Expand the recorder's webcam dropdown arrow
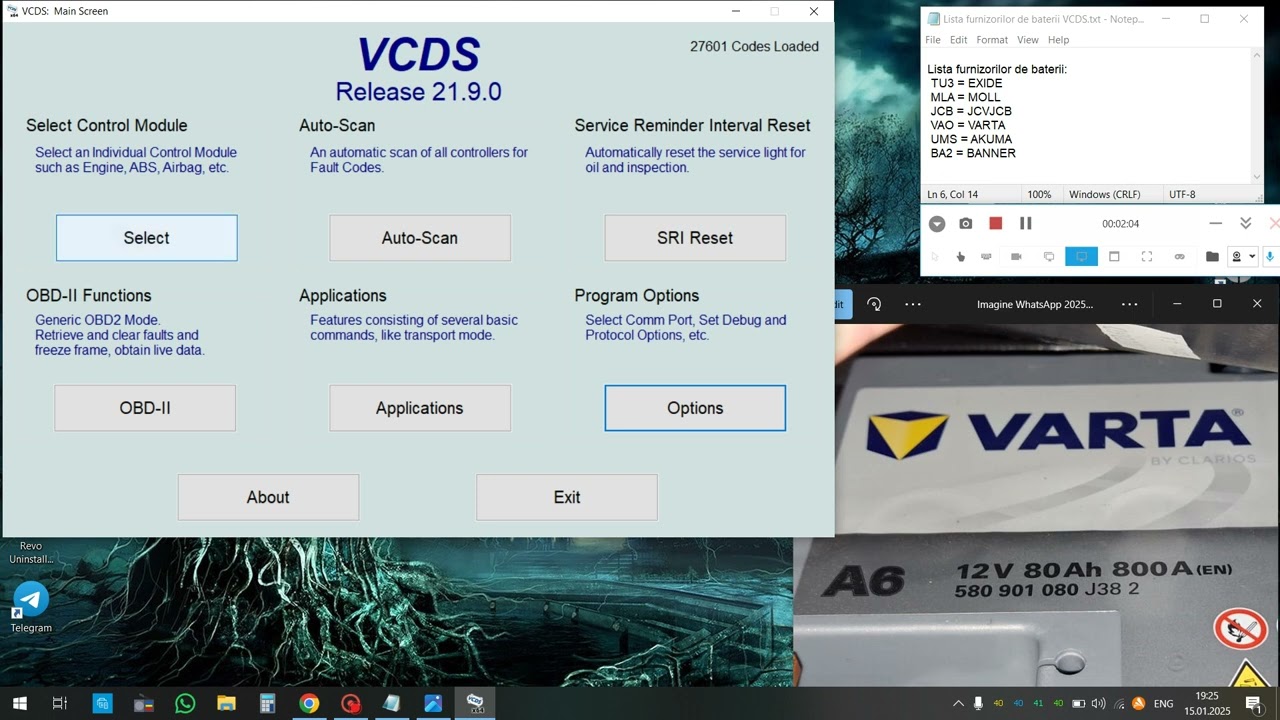1280x720 pixels. [1252, 257]
